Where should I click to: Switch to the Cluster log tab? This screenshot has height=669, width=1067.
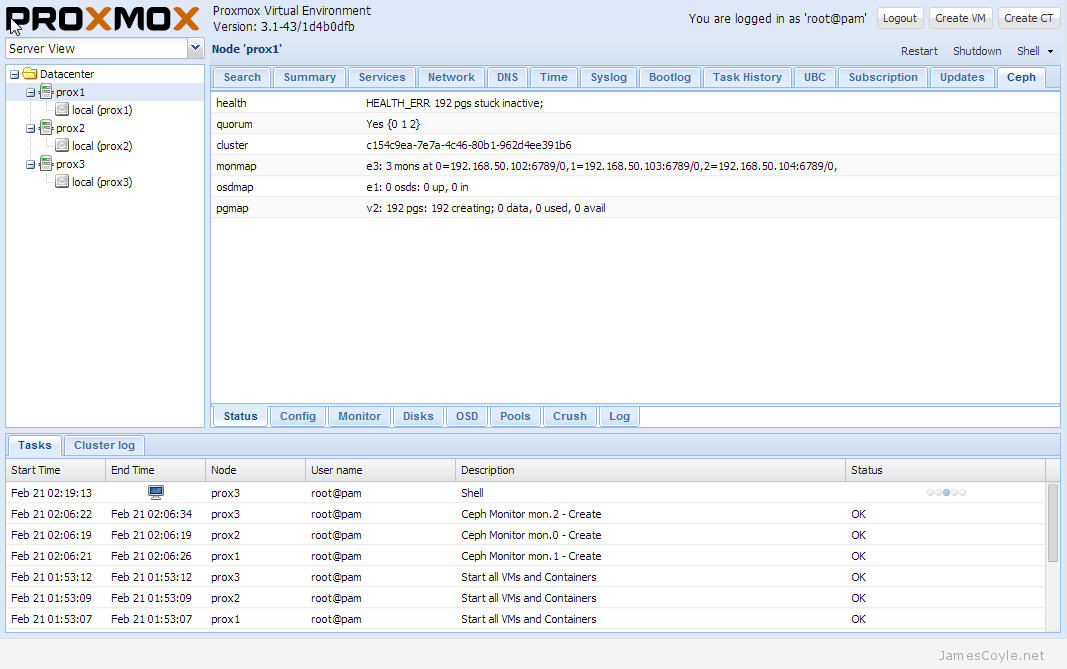coord(104,445)
